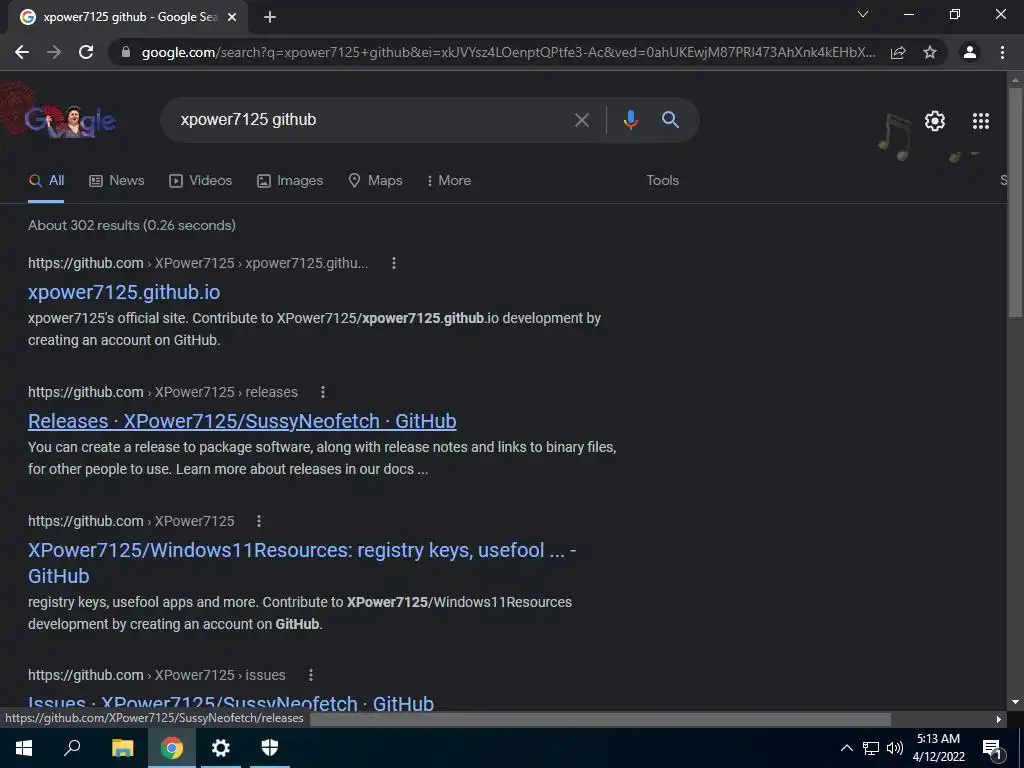Open Releases SussyNeofetch GitHub result

point(242,421)
